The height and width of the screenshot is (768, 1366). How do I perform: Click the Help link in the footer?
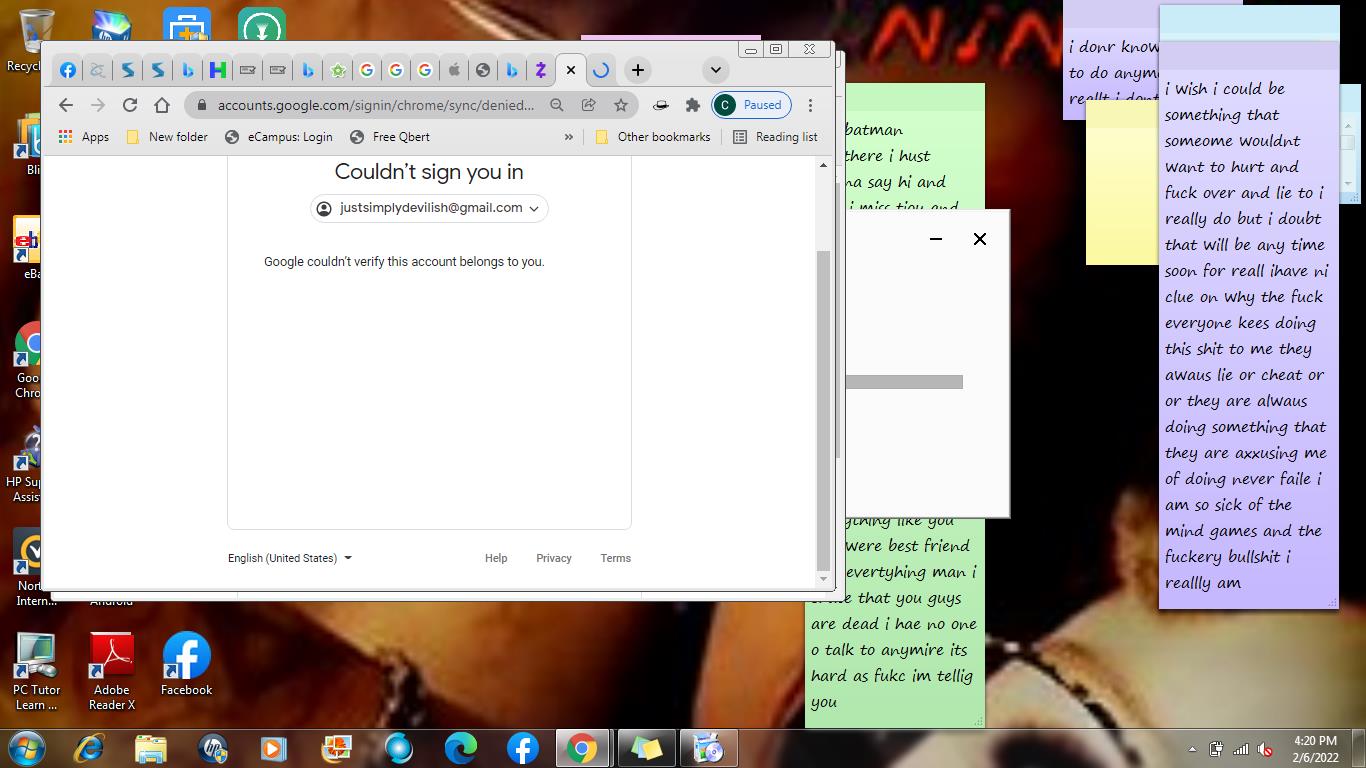point(496,558)
